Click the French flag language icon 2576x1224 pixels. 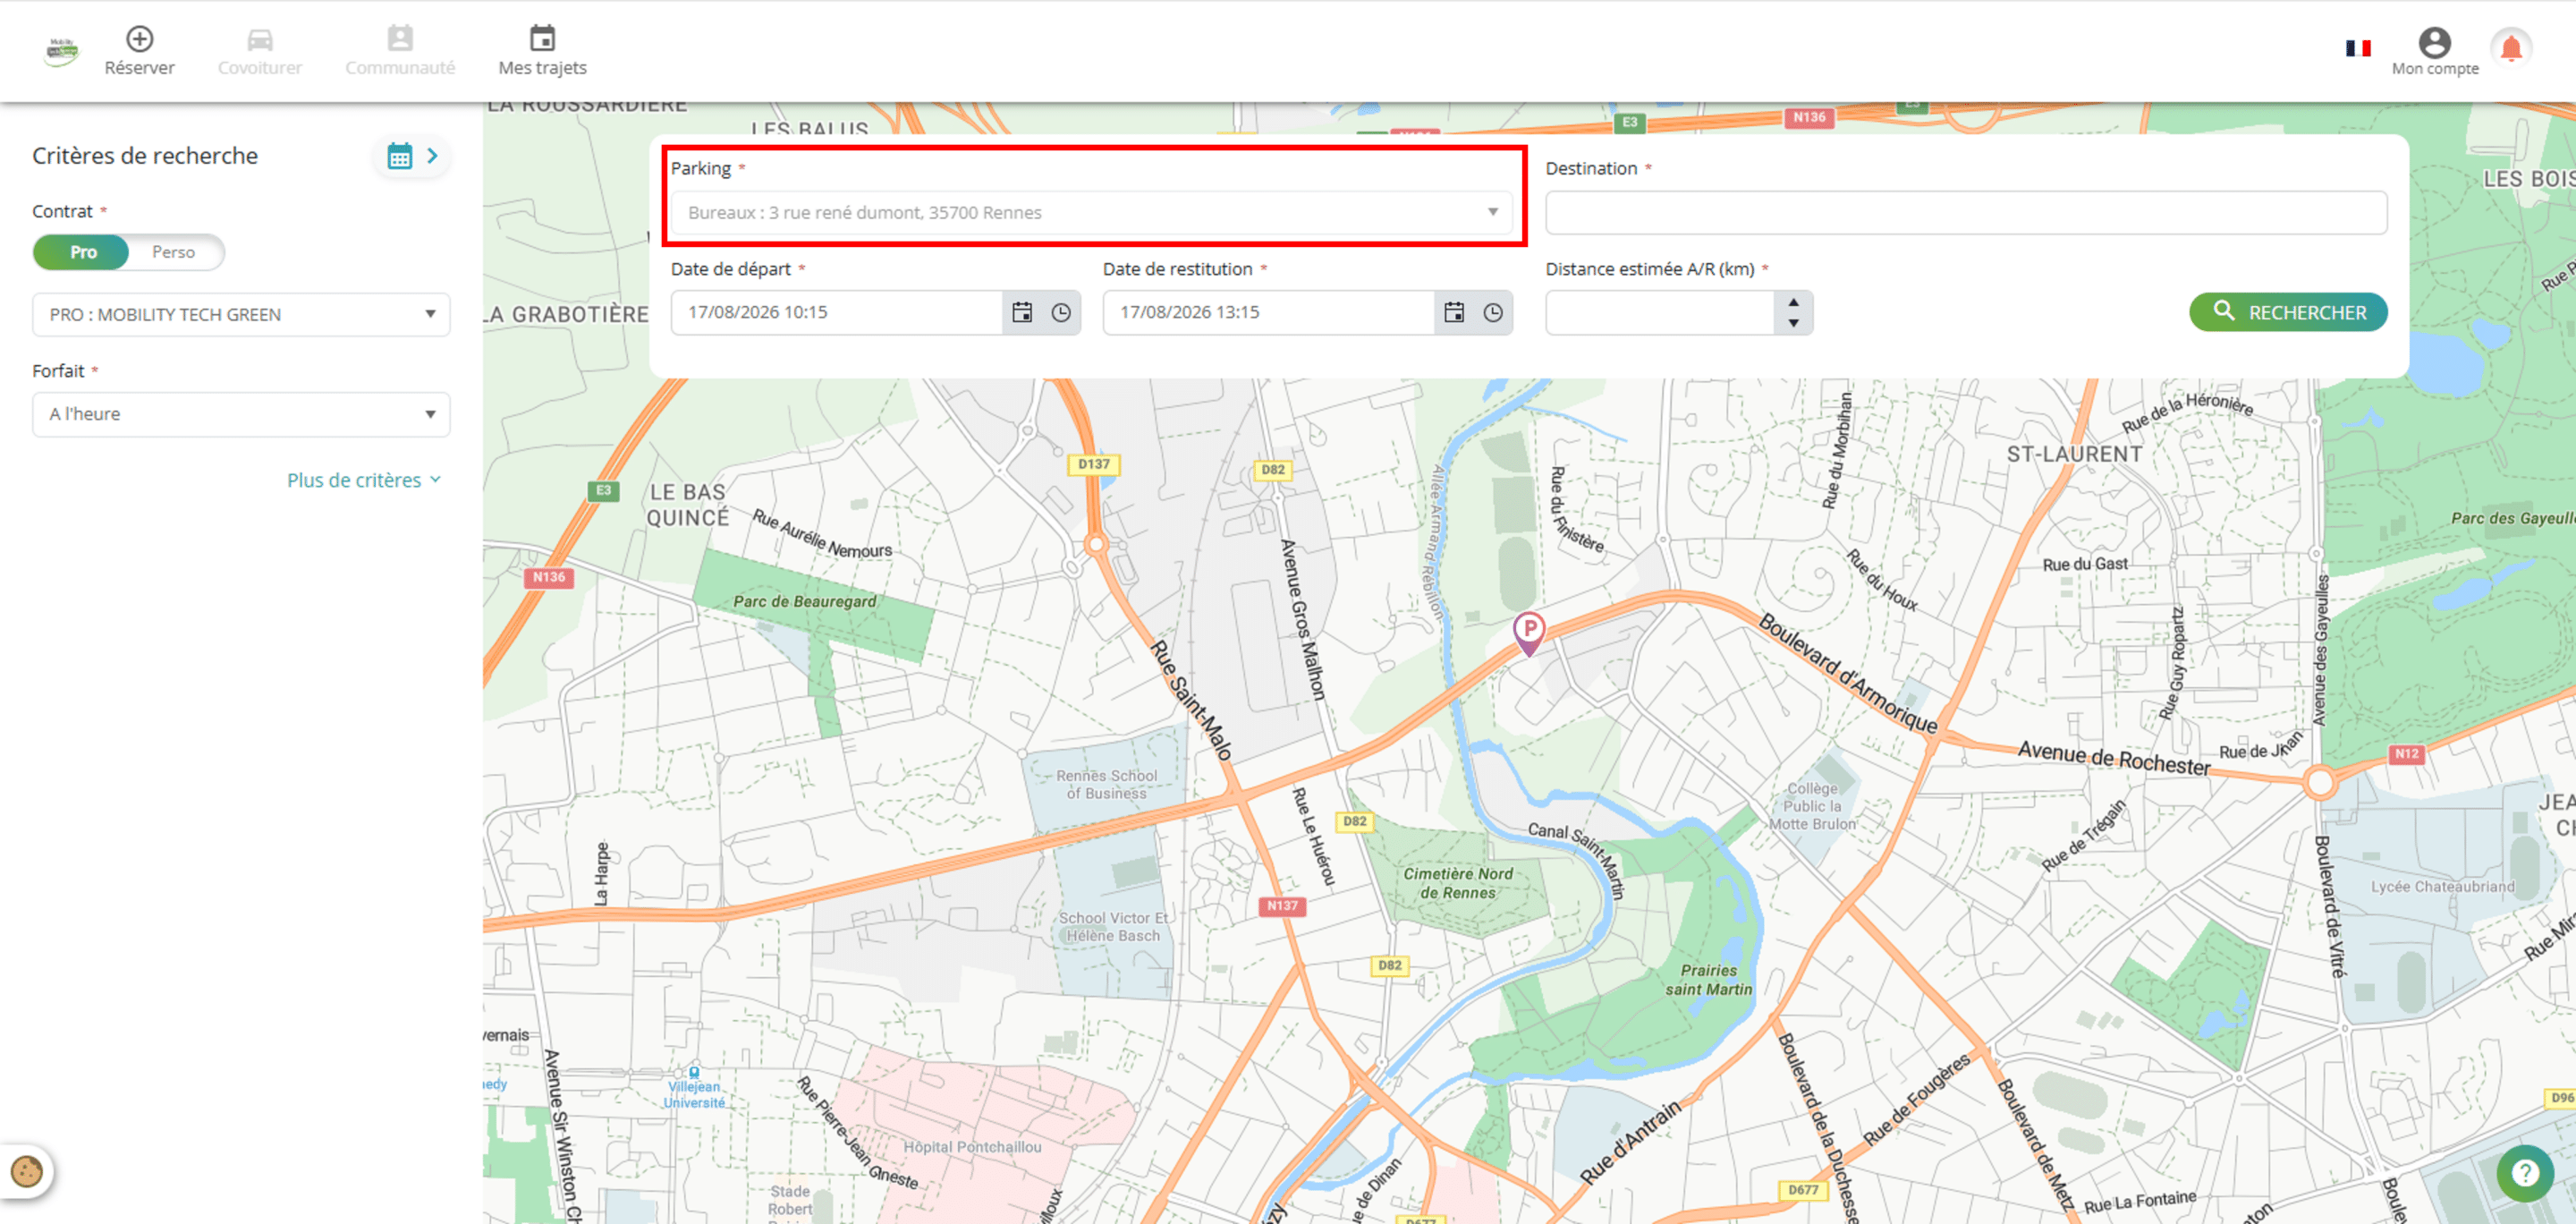2358,48
